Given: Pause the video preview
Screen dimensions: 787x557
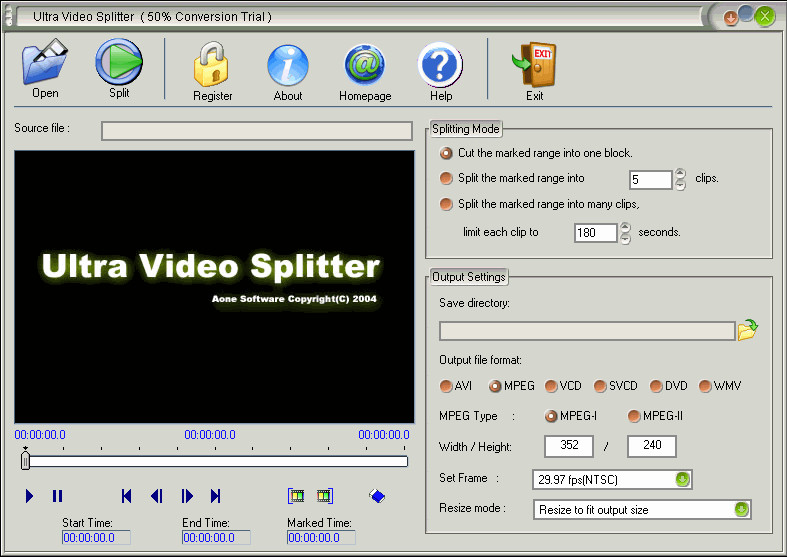Looking at the screenshot, I should [x=57, y=496].
